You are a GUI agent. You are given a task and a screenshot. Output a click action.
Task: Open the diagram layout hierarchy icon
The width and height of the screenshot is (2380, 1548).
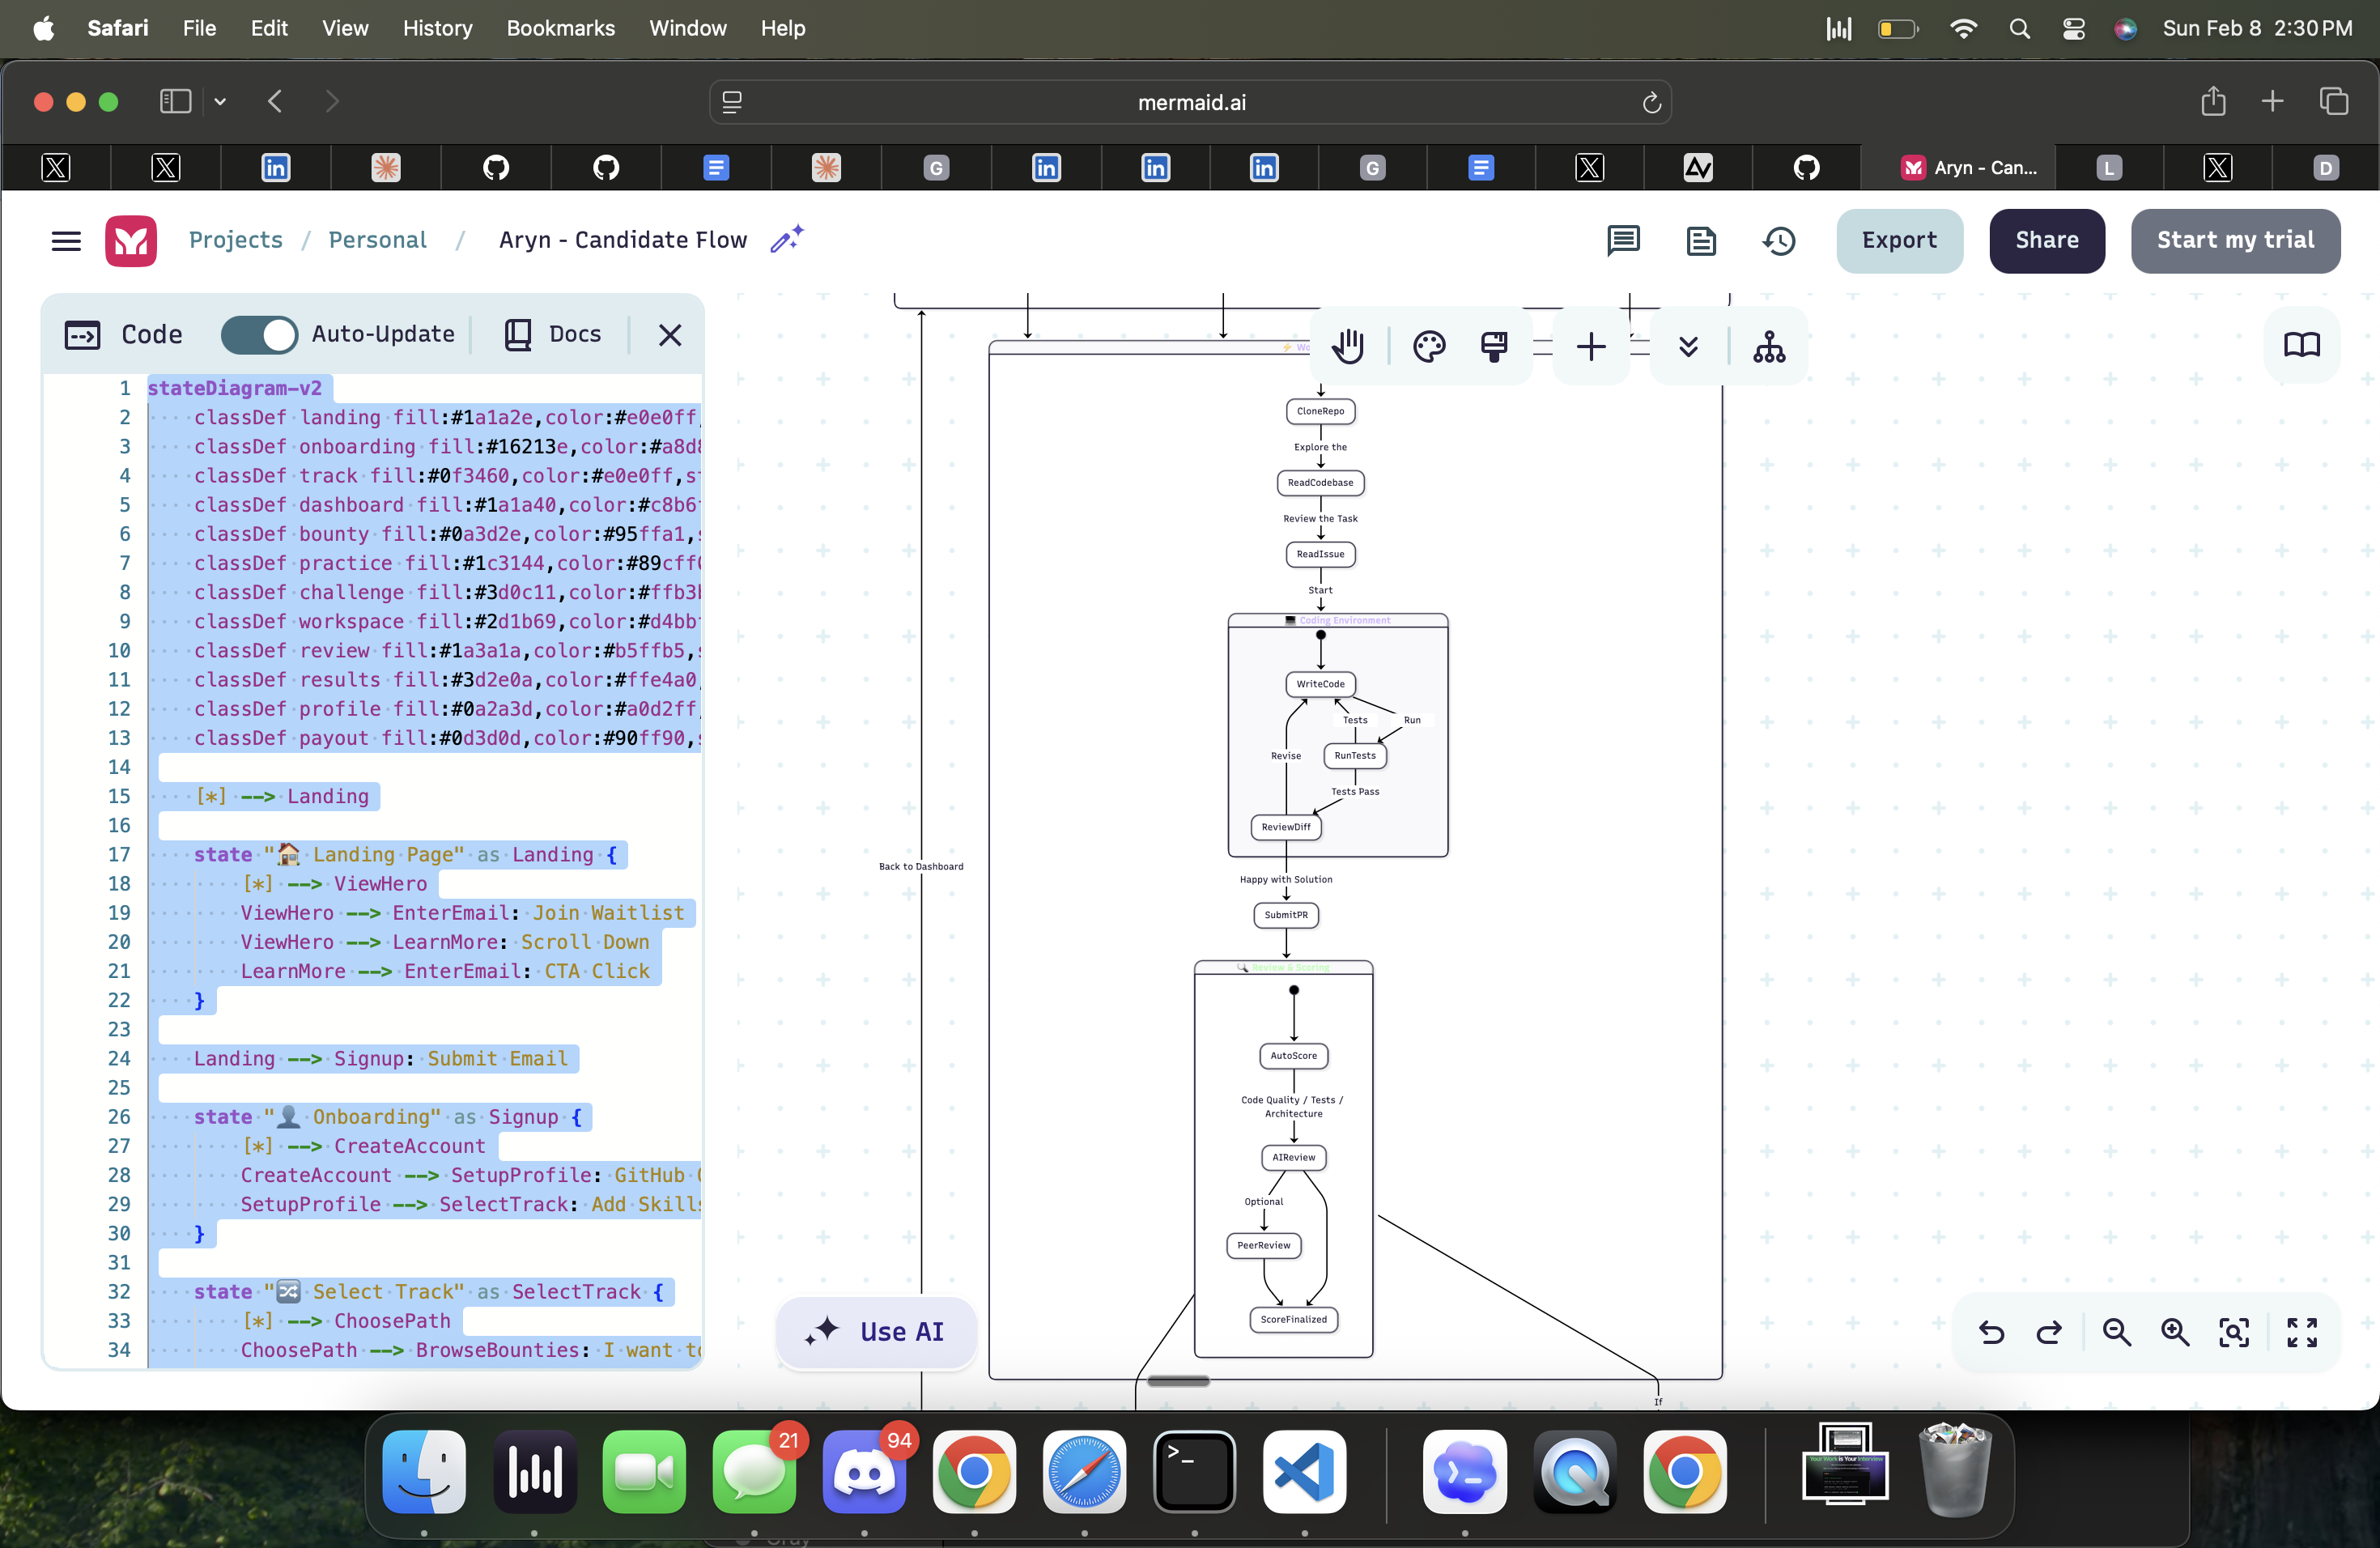pyautogui.click(x=1768, y=347)
